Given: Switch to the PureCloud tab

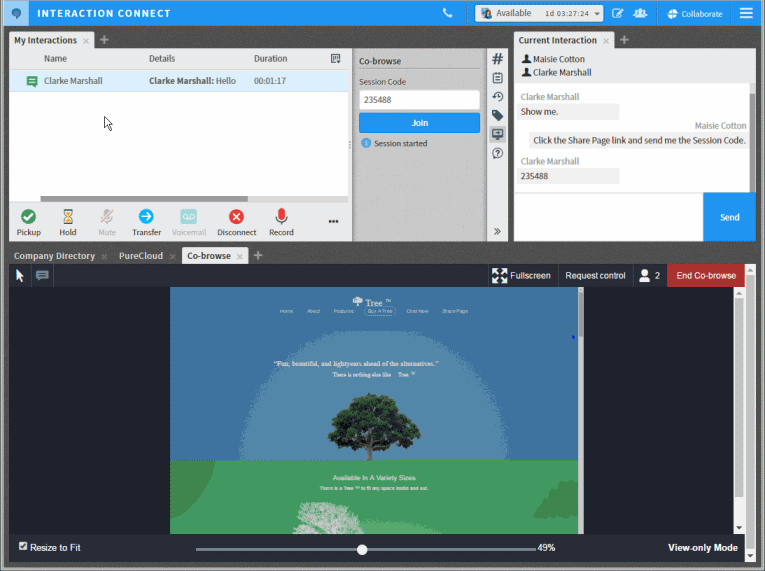Looking at the screenshot, I should click(140, 256).
